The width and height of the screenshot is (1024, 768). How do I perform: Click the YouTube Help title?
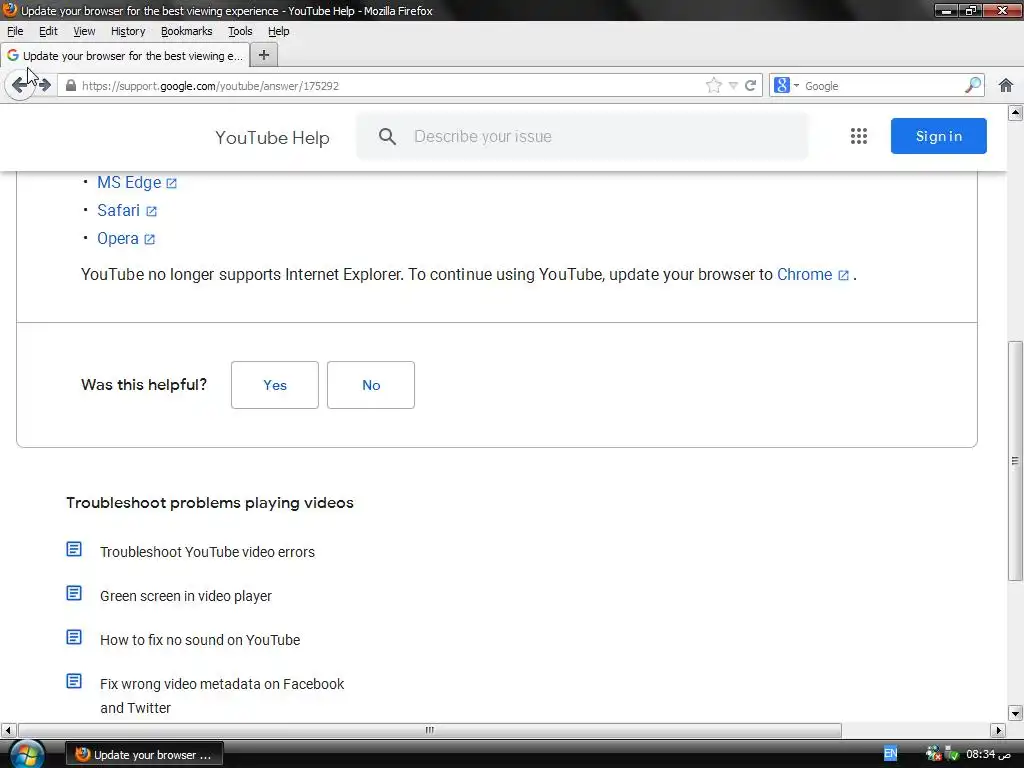click(x=272, y=138)
